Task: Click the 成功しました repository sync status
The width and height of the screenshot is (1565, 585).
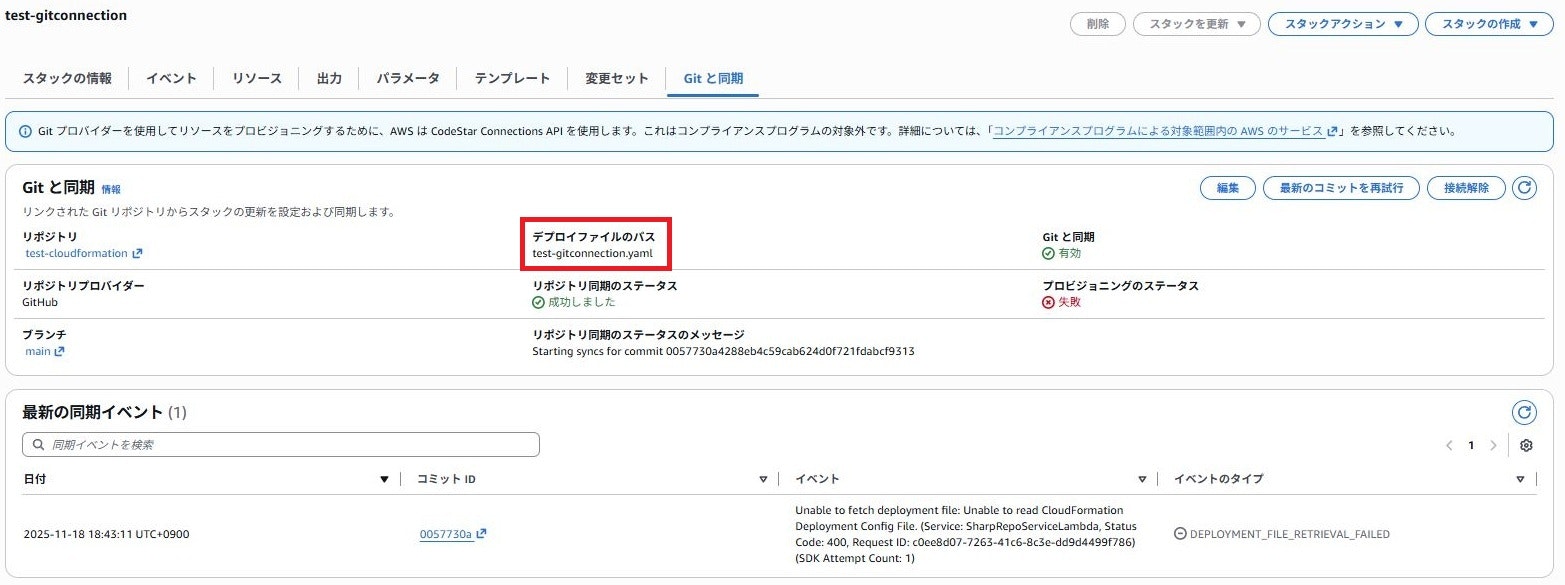Action: [574, 302]
